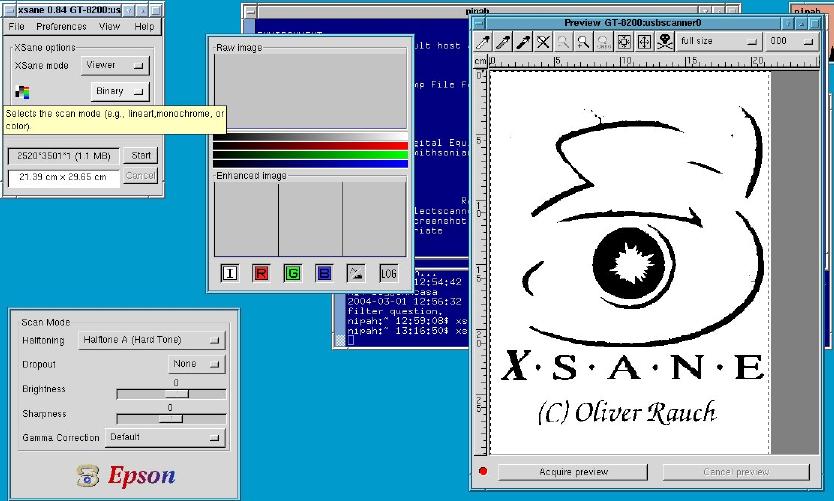The height and width of the screenshot is (501, 834).
Task: Toggle the red (R) histogram channel
Action: click(261, 273)
